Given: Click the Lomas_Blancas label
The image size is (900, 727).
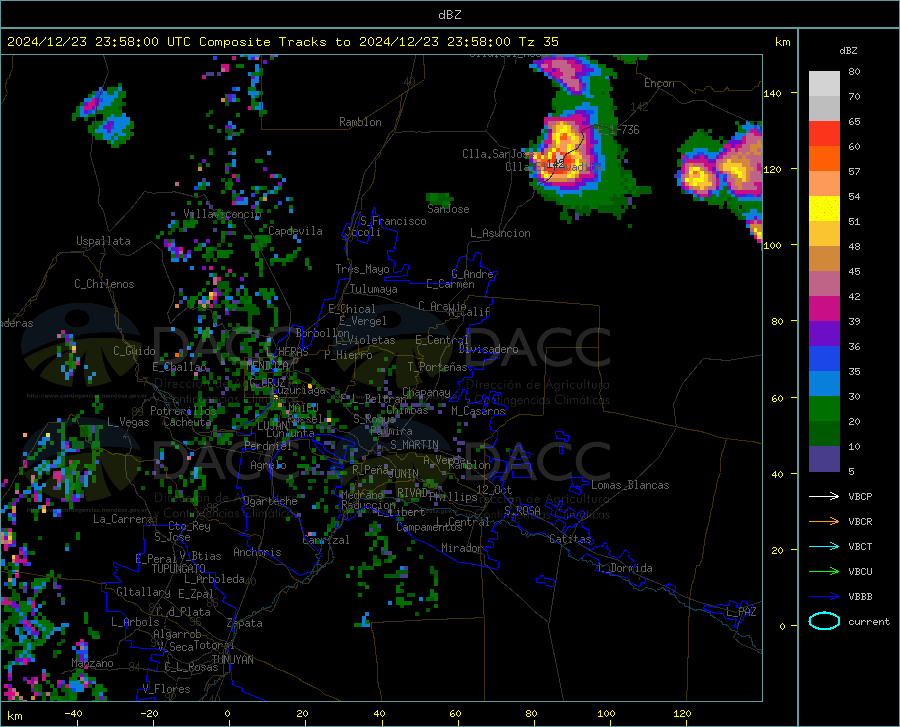Looking at the screenshot, I should [x=630, y=485].
